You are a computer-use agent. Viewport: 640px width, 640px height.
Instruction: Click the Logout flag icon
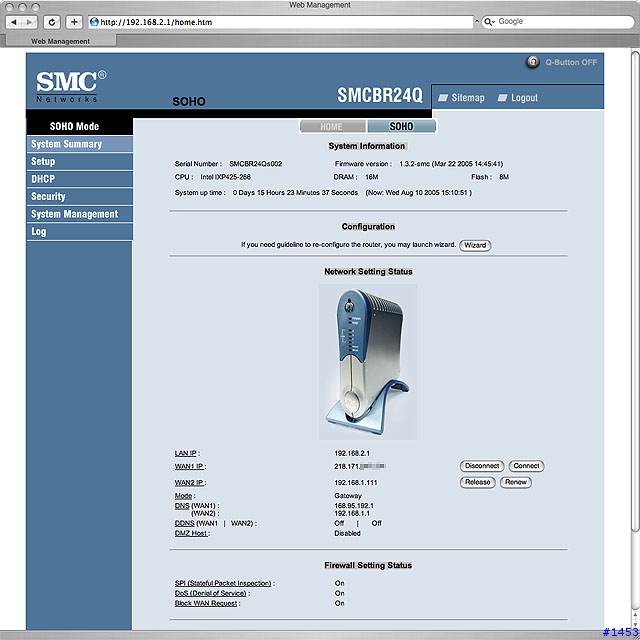pos(502,98)
